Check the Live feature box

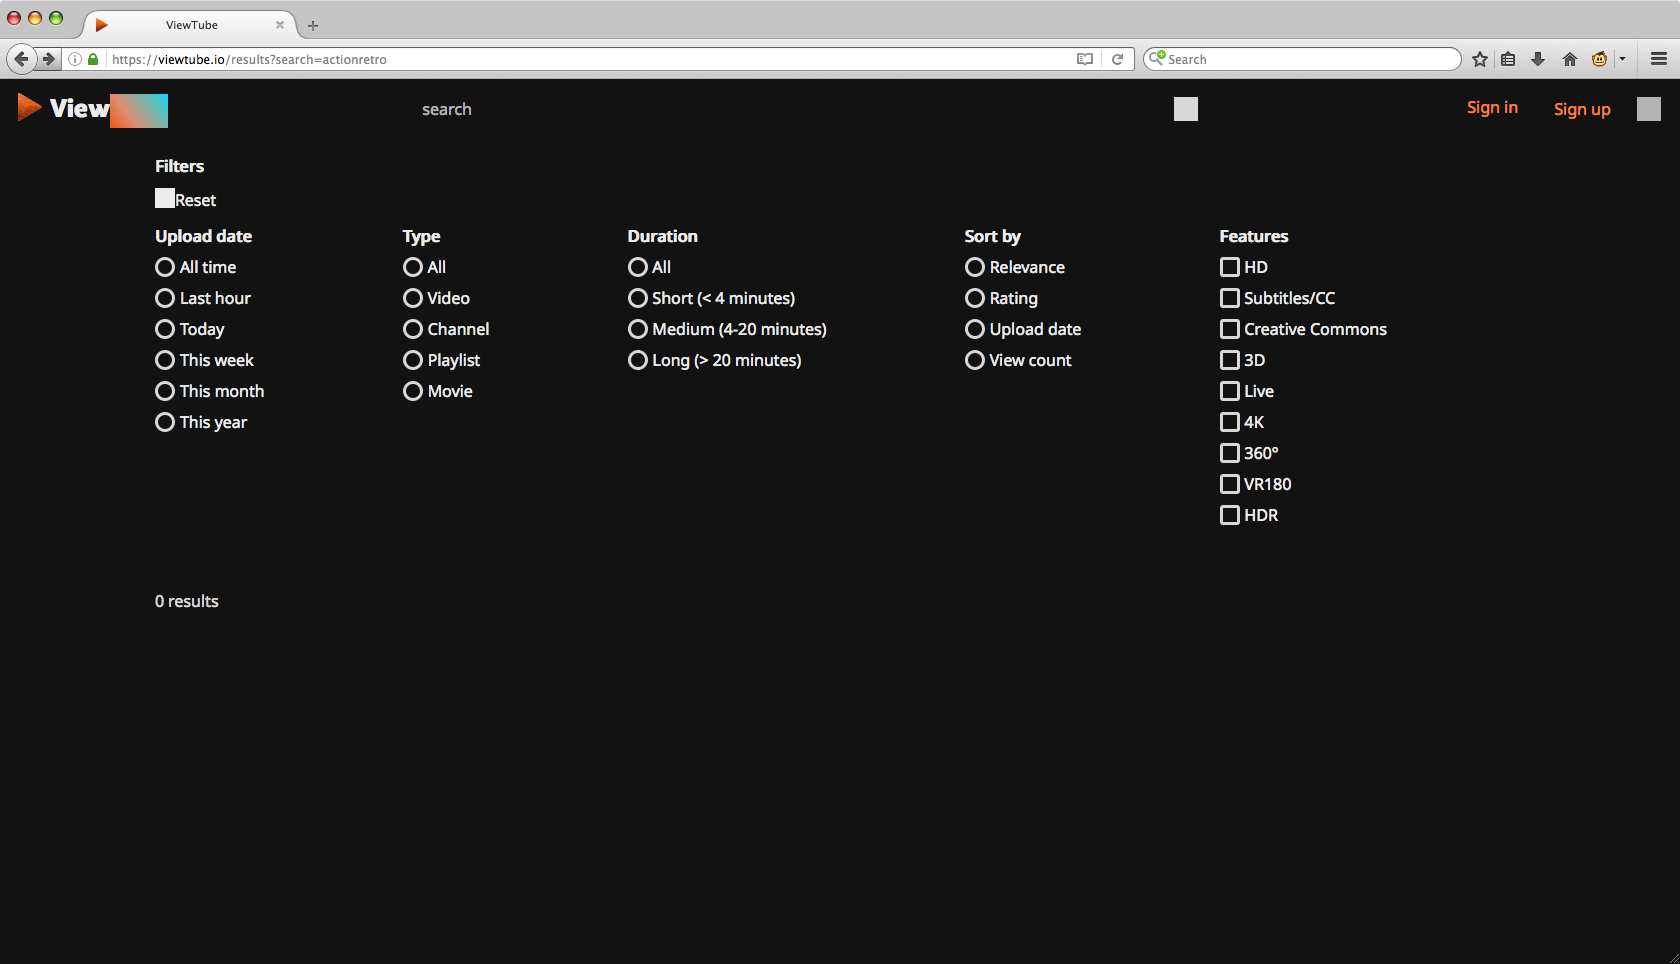[x=1230, y=391]
